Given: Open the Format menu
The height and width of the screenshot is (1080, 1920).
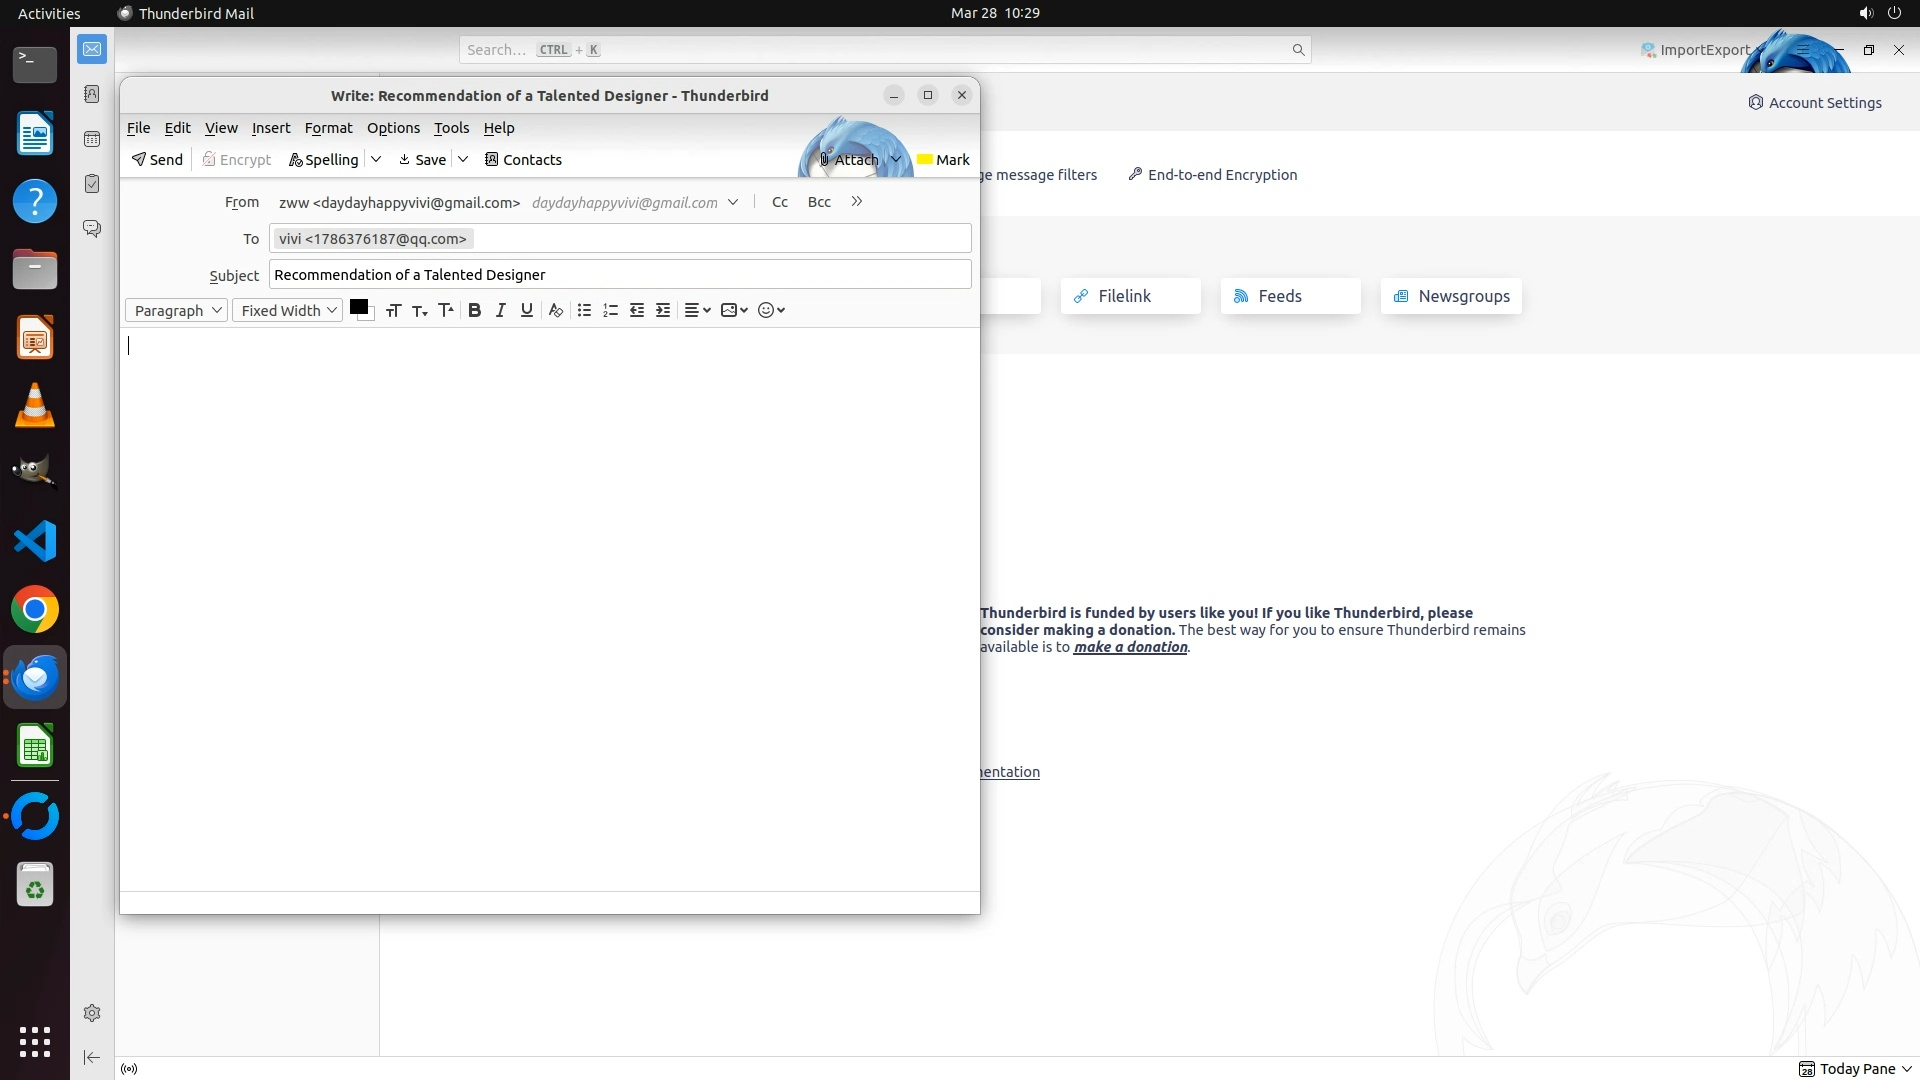Looking at the screenshot, I should coord(328,128).
